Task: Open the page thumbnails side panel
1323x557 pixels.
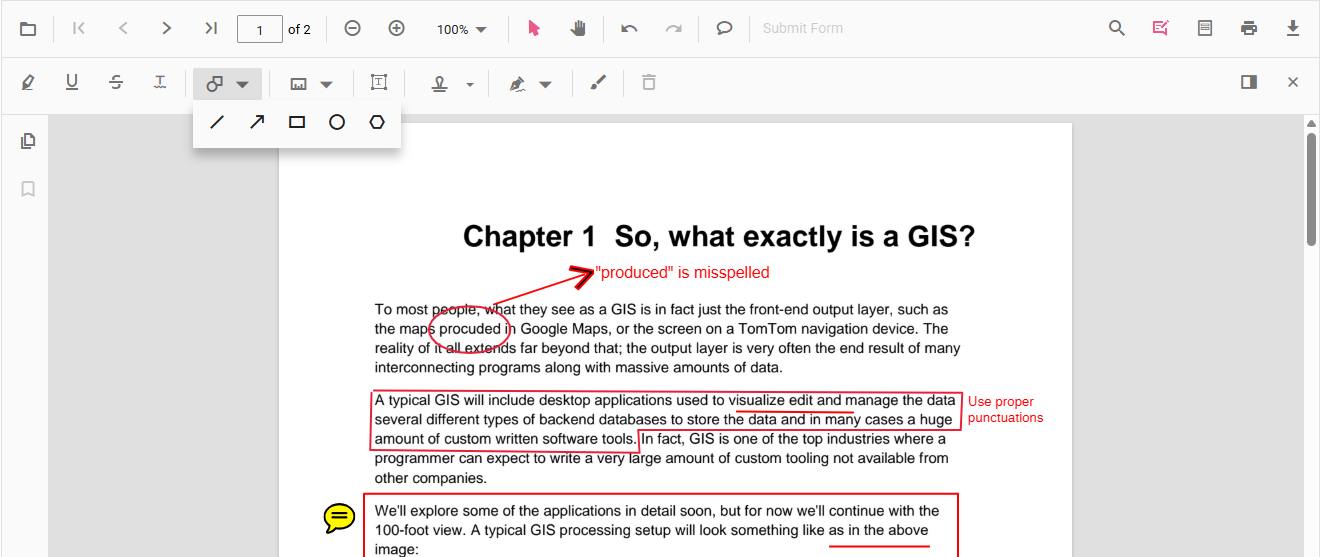Action: coord(28,141)
